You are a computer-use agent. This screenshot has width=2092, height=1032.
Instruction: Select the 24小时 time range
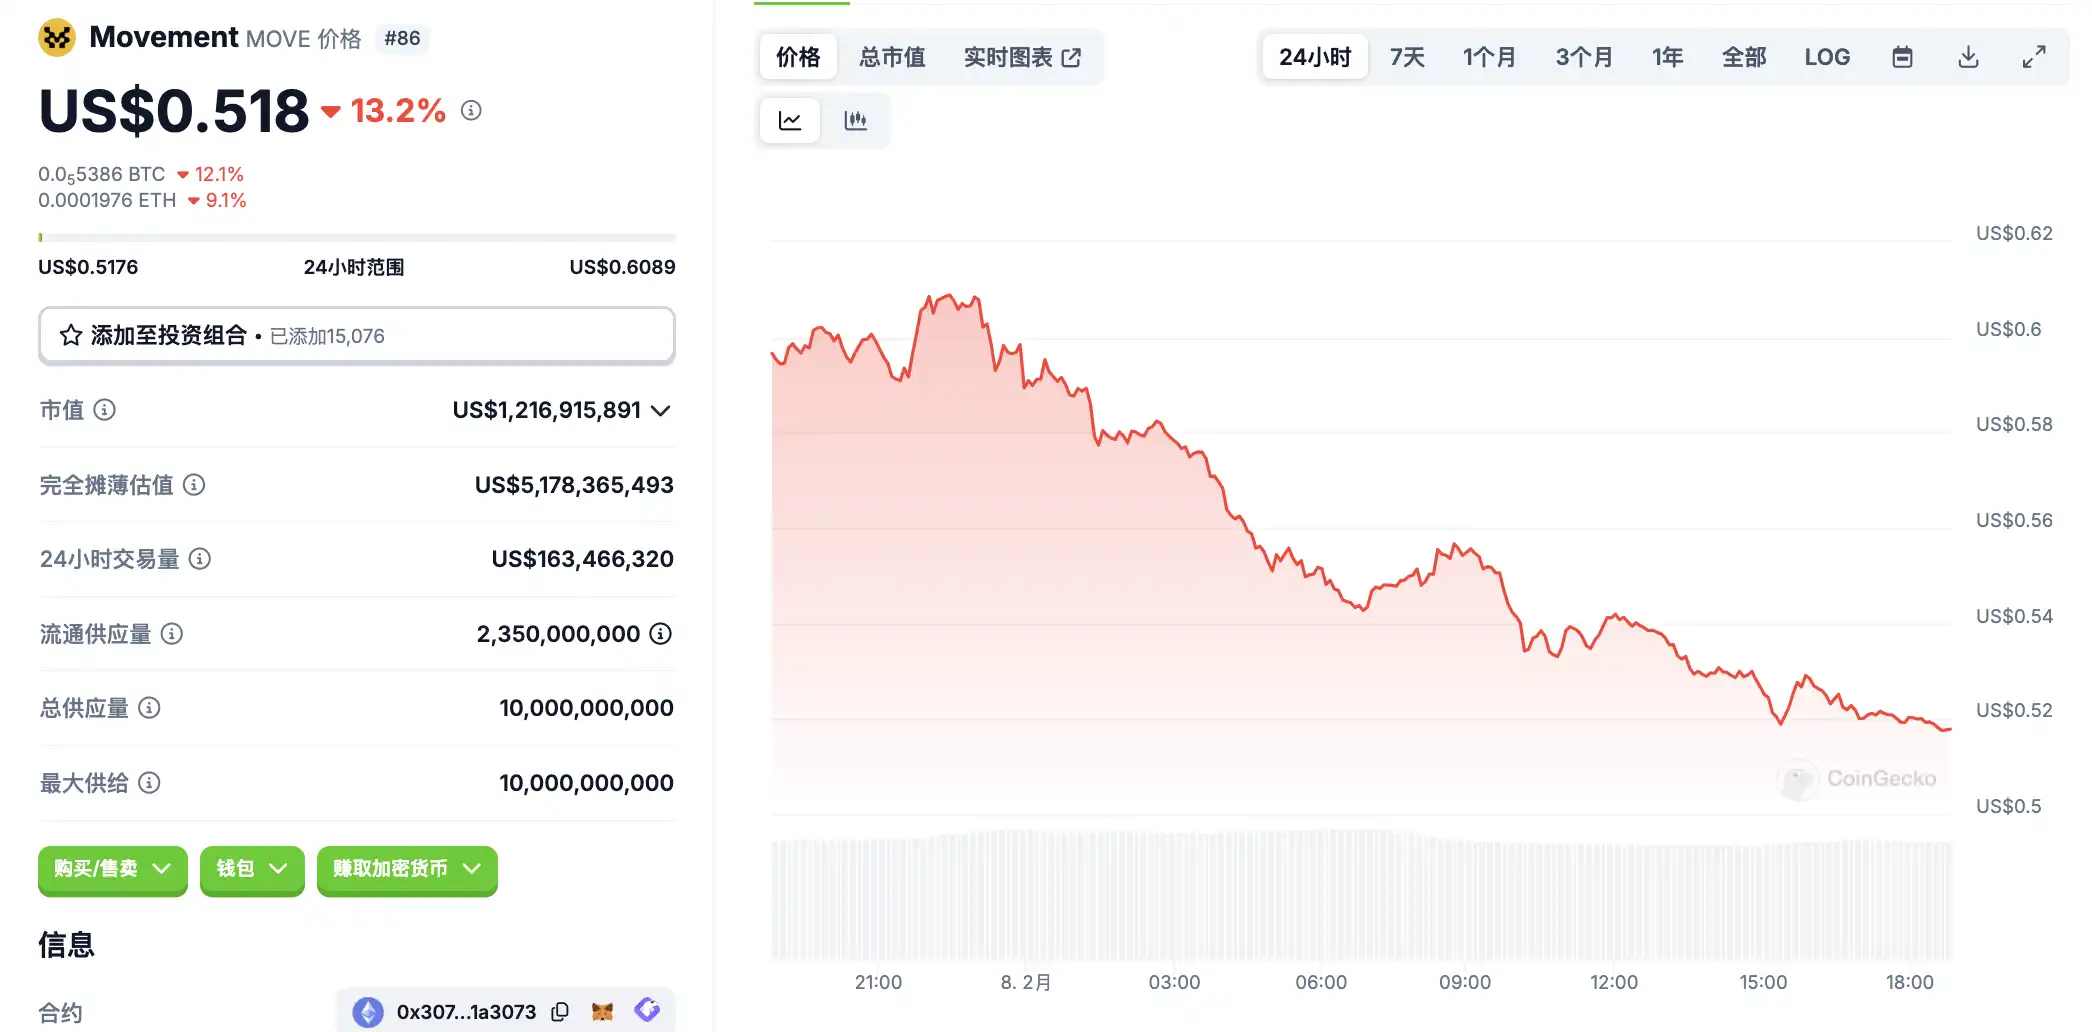tap(1314, 57)
